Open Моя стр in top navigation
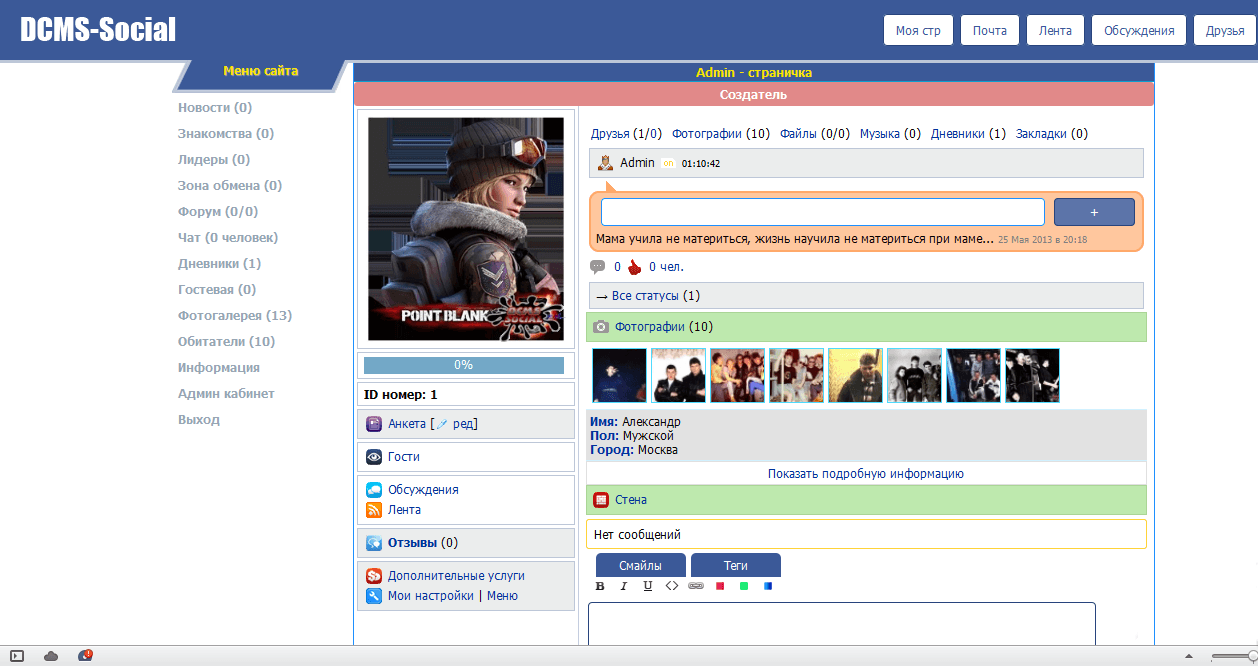Image resolution: width=1258 pixels, height=666 pixels. point(919,31)
